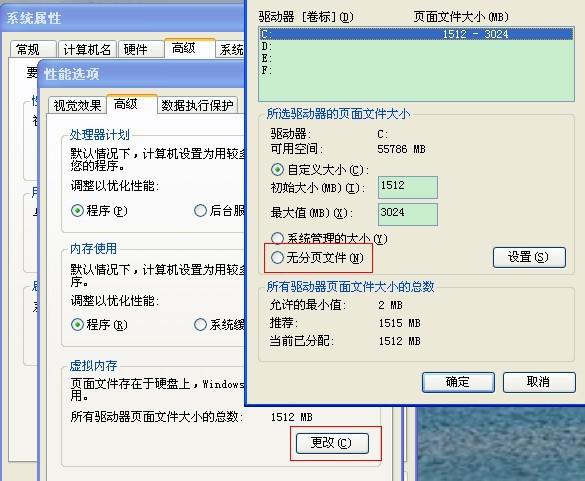Select drive D: in the list
Viewport: 585px width, 481px height.
click(416, 46)
